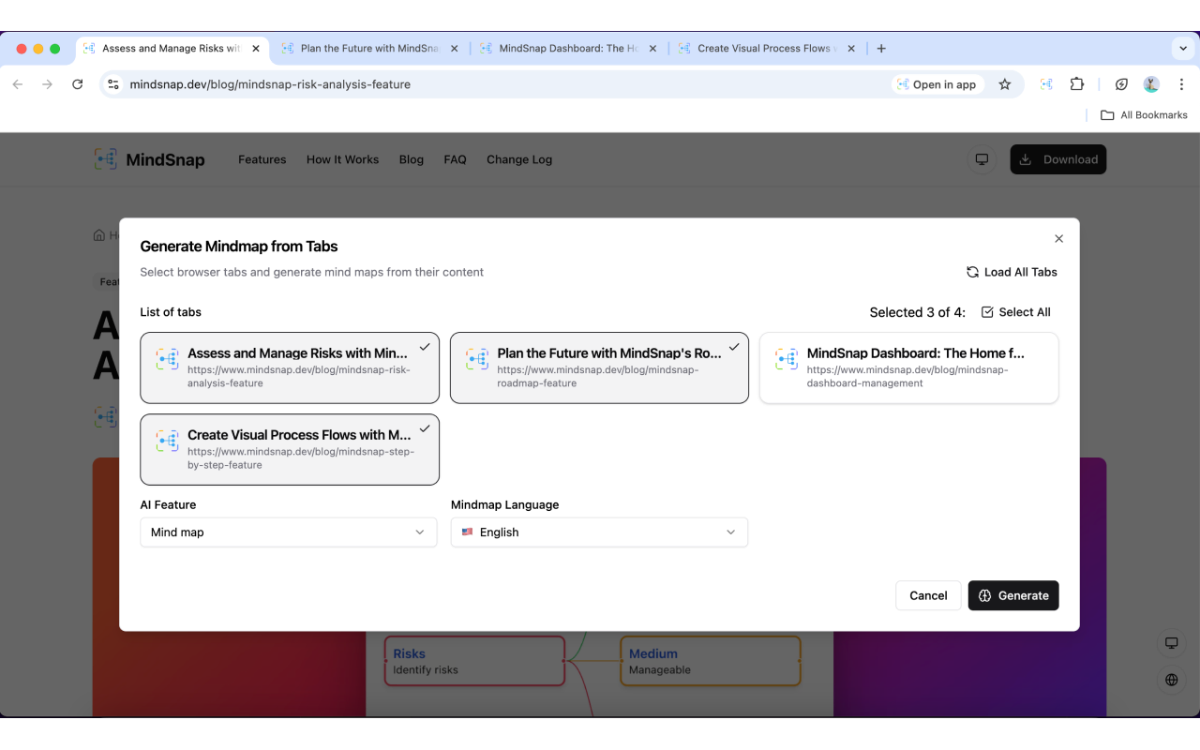
Task: Click the Generate button
Action: (x=1013, y=595)
